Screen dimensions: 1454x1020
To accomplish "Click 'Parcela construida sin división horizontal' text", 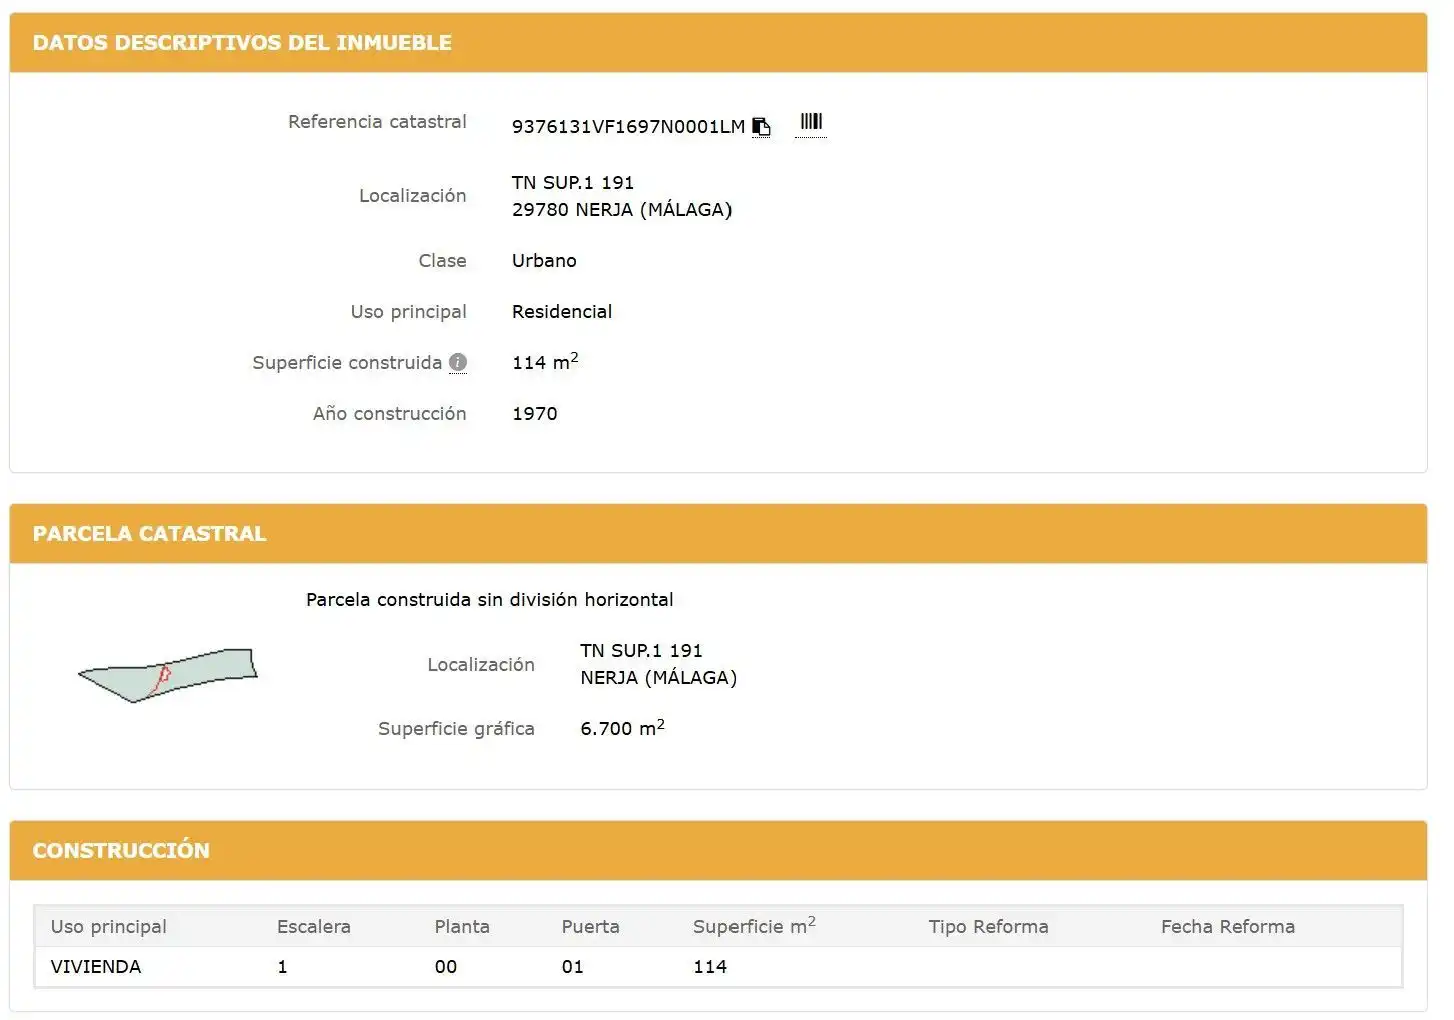I will point(490,600).
